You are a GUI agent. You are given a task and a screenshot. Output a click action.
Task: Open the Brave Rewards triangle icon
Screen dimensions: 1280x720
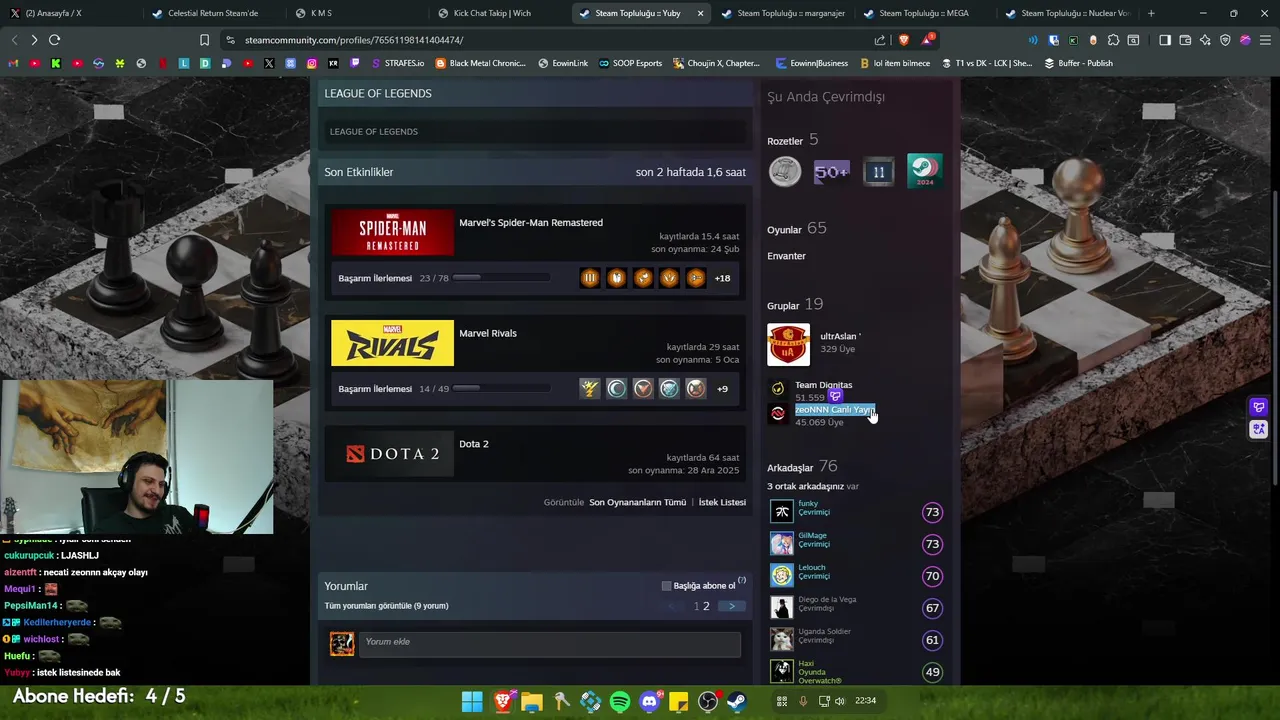(x=928, y=40)
